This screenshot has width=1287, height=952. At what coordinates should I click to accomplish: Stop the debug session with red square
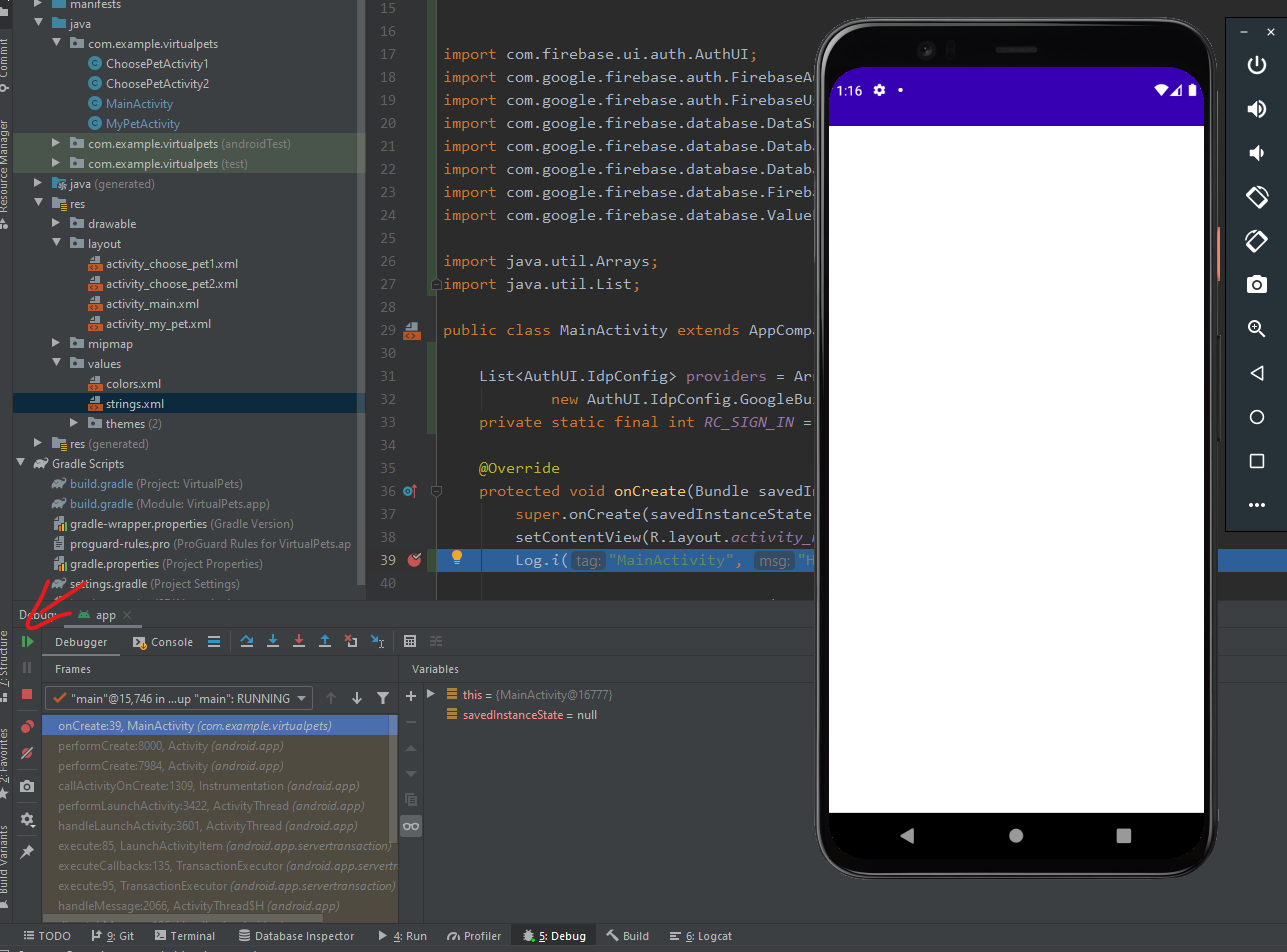27,694
